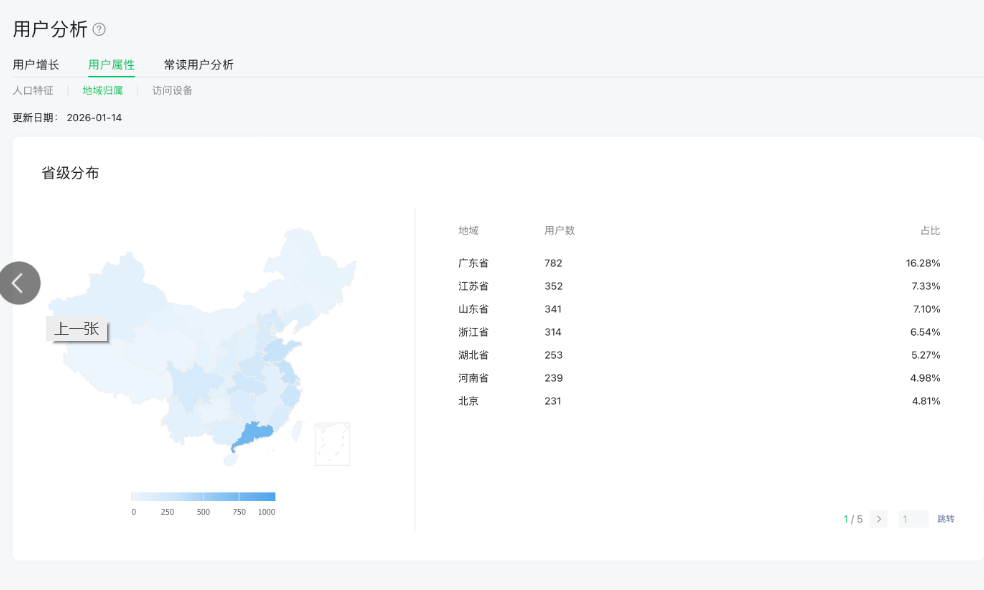
Task: Click the map color legend gradient bar
Action: [x=203, y=496]
